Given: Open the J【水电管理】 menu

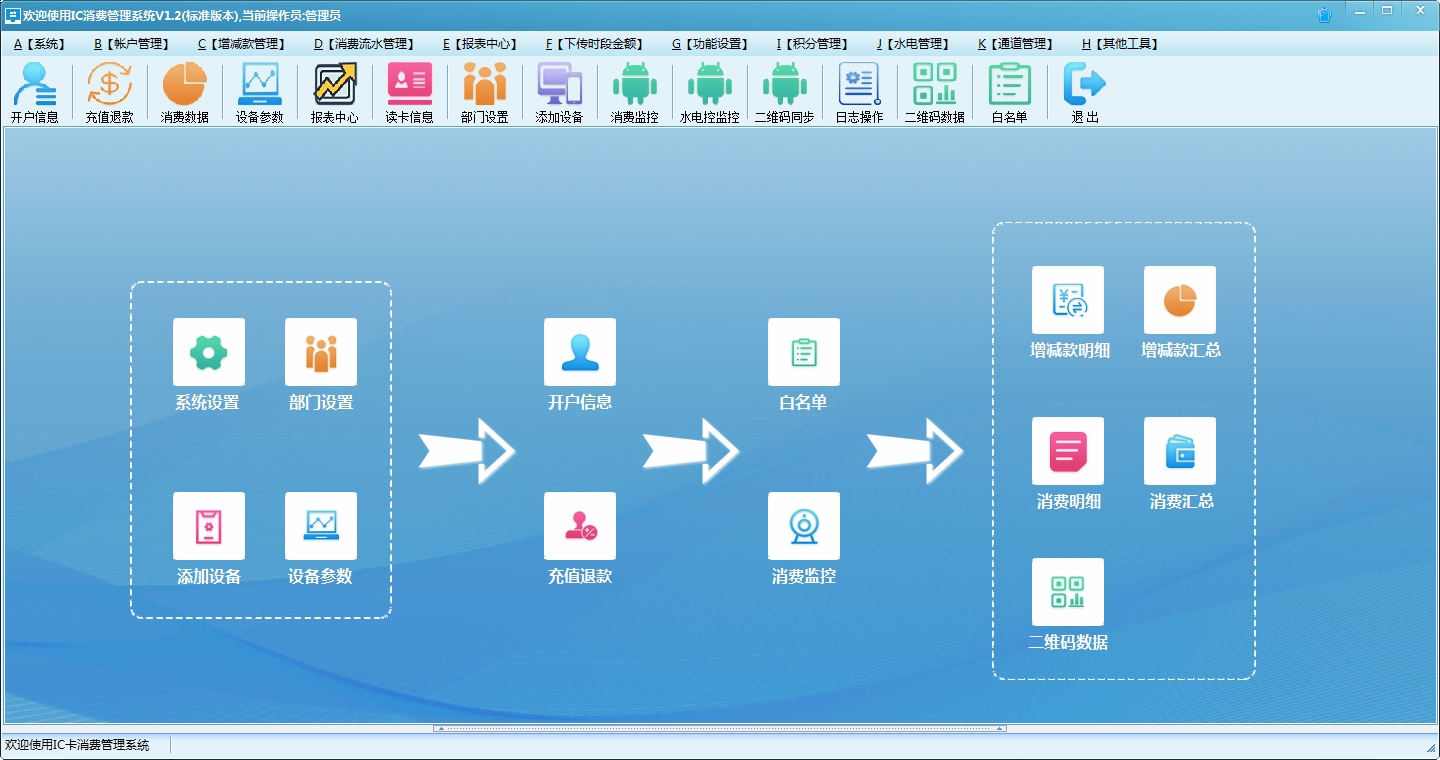Looking at the screenshot, I should tap(913, 44).
